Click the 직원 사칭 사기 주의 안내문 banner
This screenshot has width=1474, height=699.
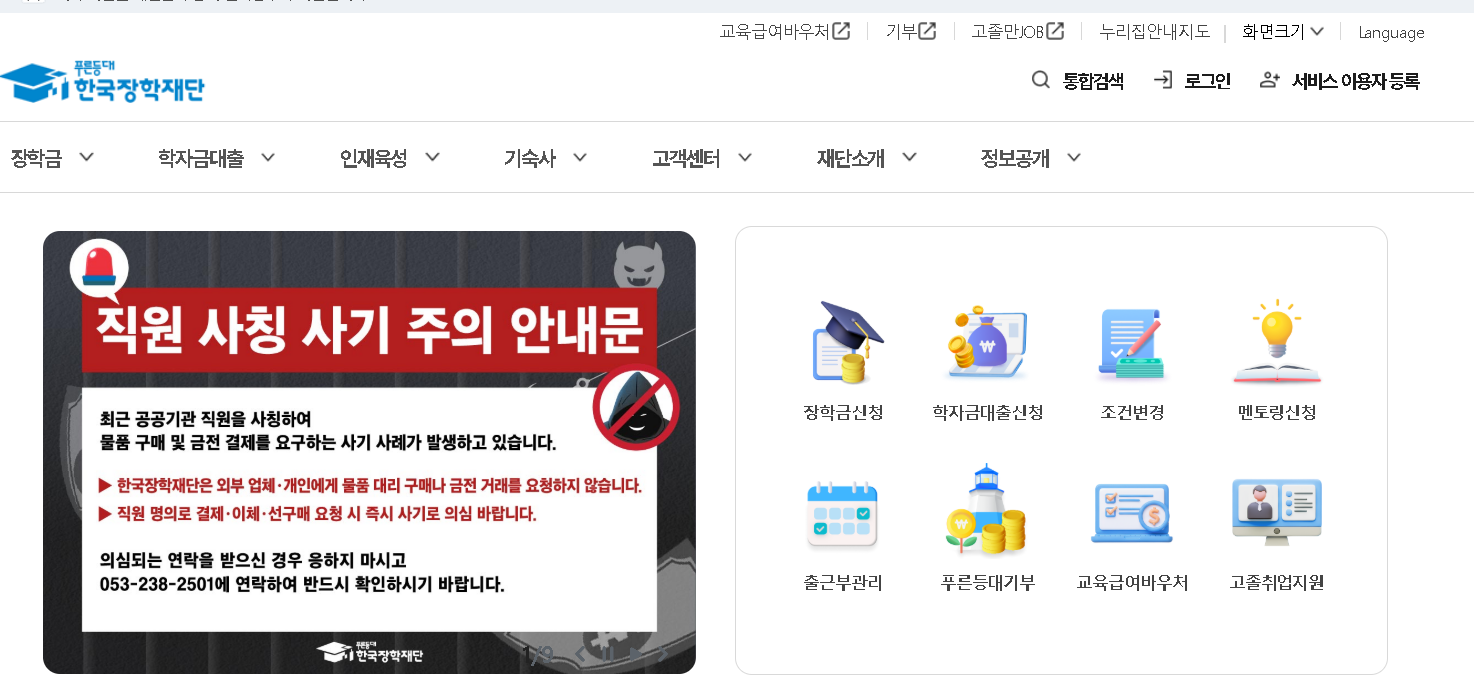point(369,452)
